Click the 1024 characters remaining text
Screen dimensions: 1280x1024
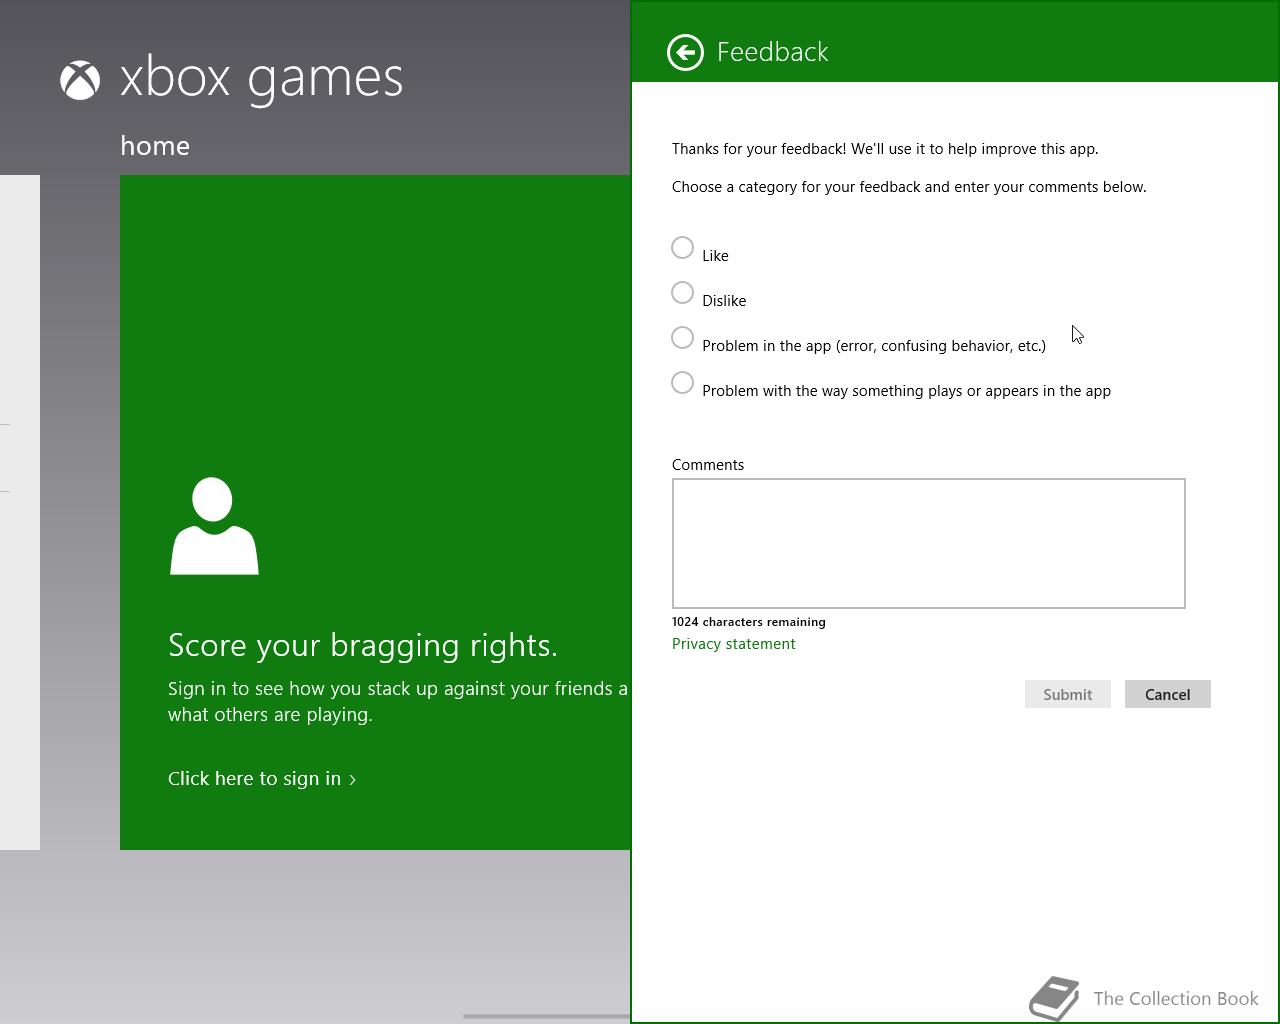click(x=748, y=622)
